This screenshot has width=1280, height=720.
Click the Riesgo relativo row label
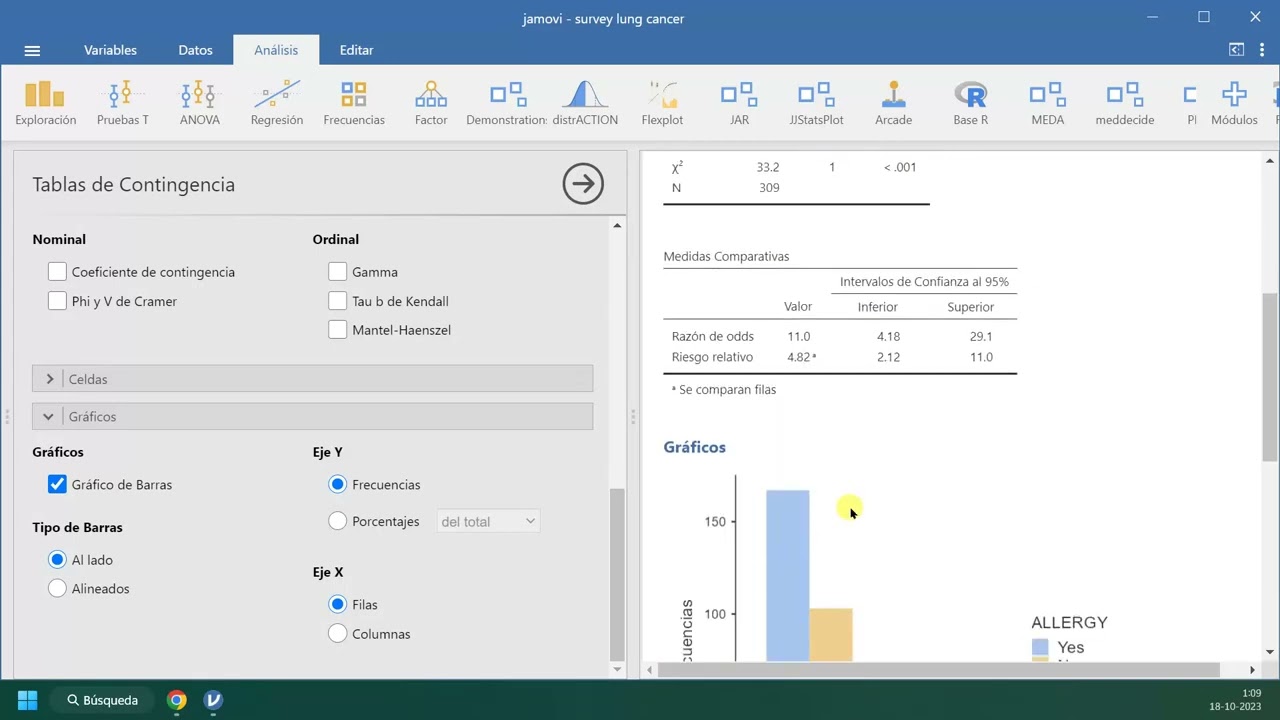(x=712, y=357)
